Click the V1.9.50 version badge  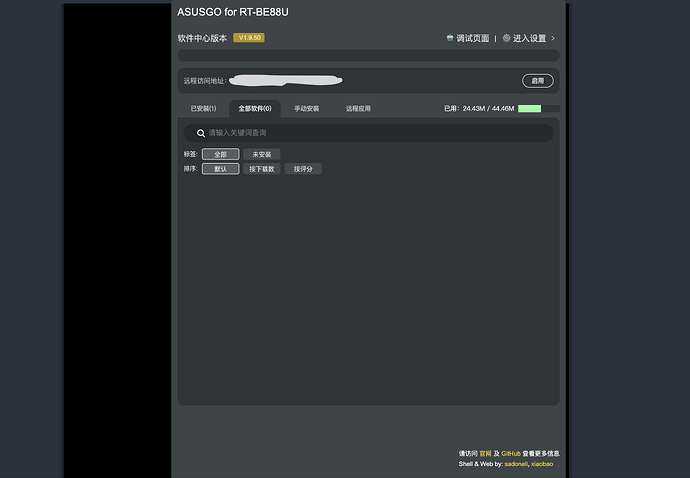[249, 38]
